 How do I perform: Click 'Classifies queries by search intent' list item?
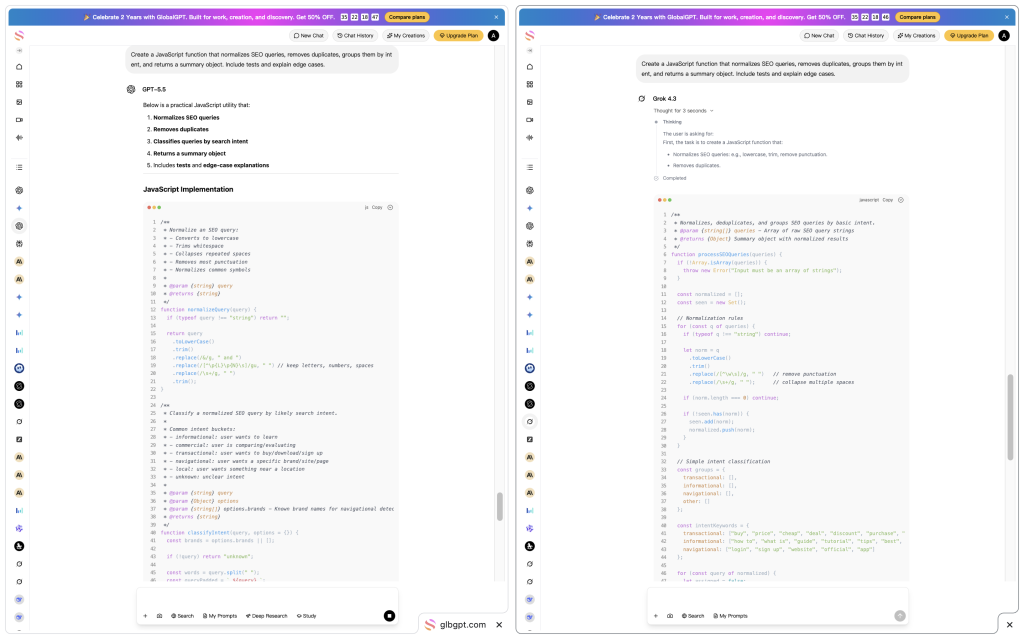click(200, 141)
